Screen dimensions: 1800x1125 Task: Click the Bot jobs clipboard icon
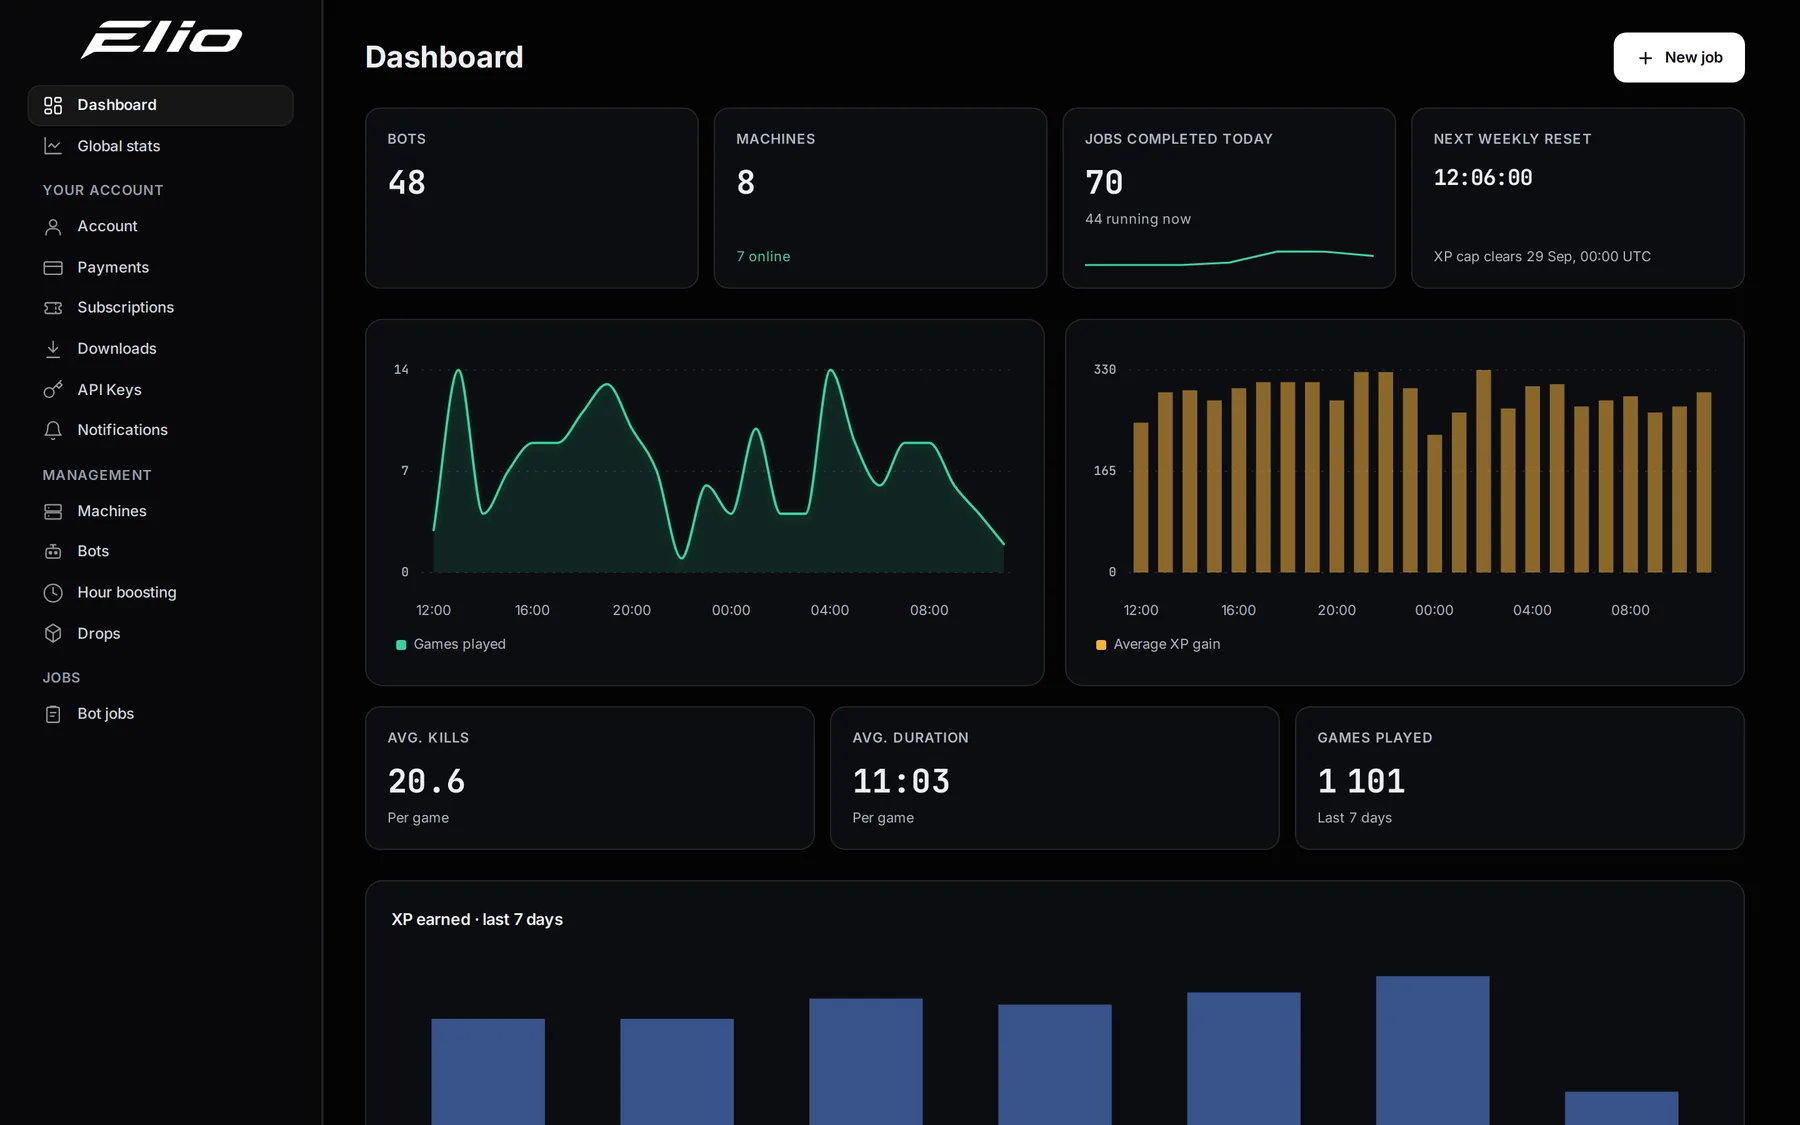[x=53, y=714]
